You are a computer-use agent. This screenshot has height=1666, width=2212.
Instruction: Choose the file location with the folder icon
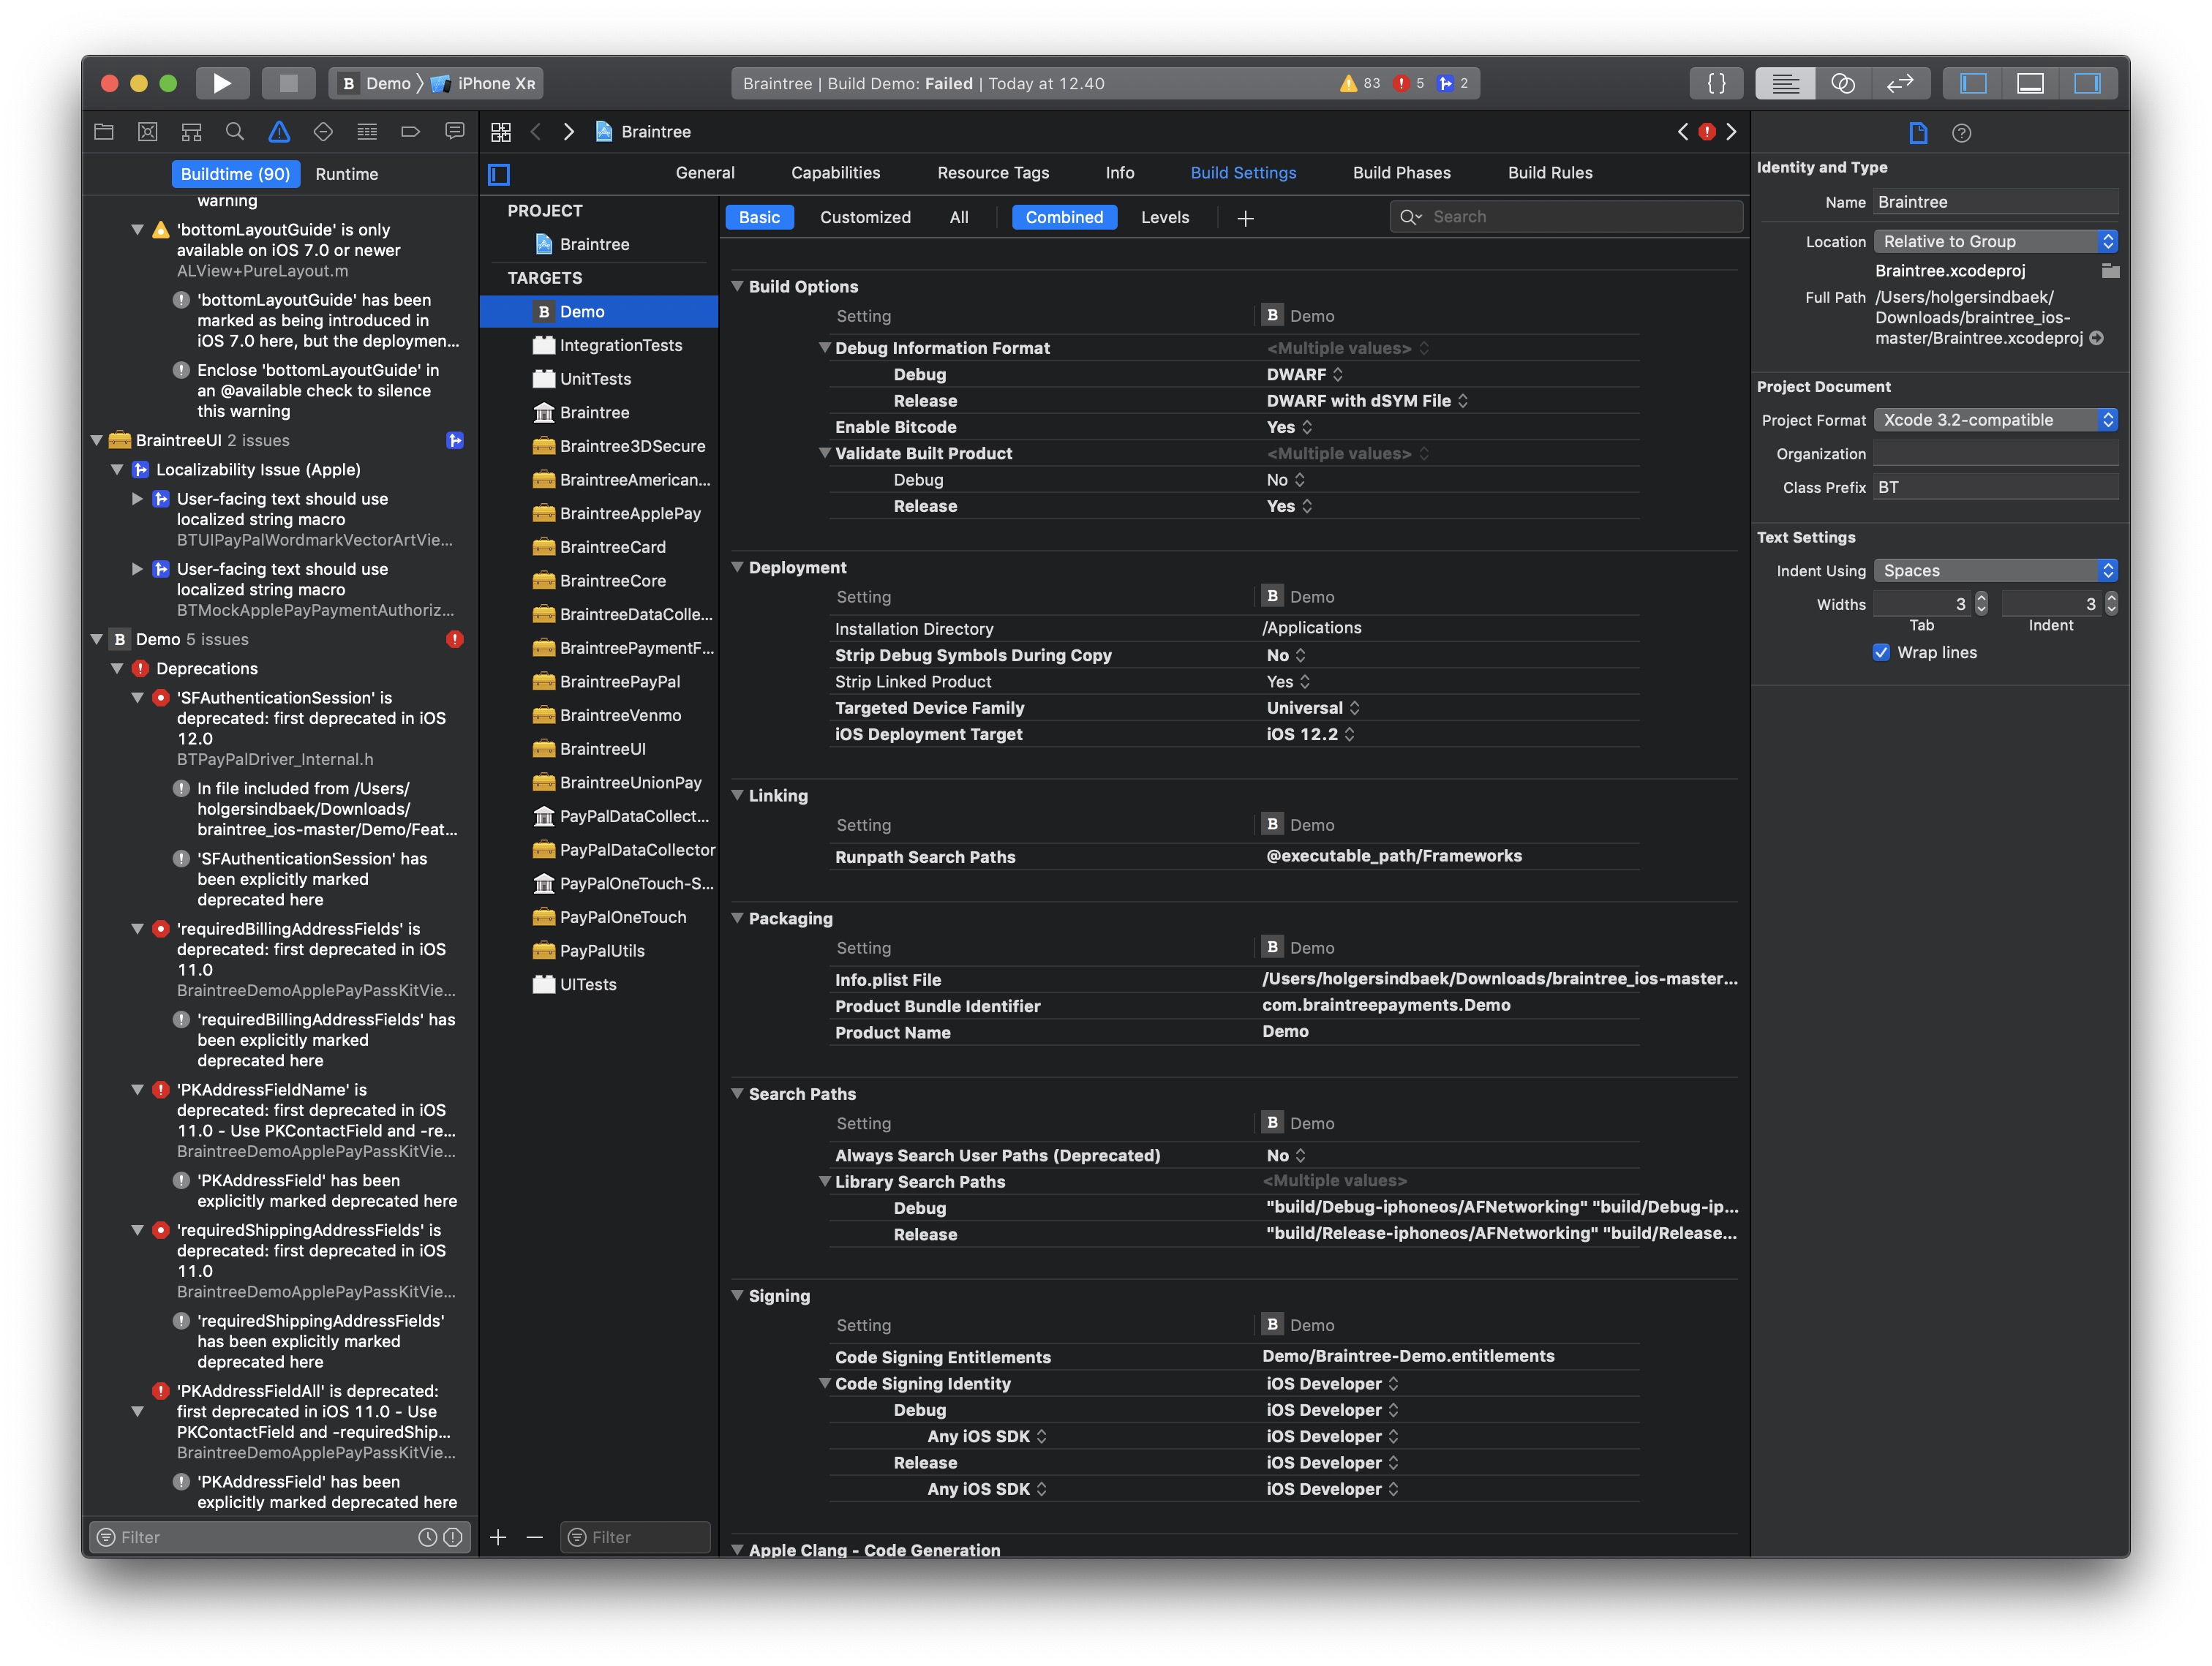pyautogui.click(x=2110, y=271)
